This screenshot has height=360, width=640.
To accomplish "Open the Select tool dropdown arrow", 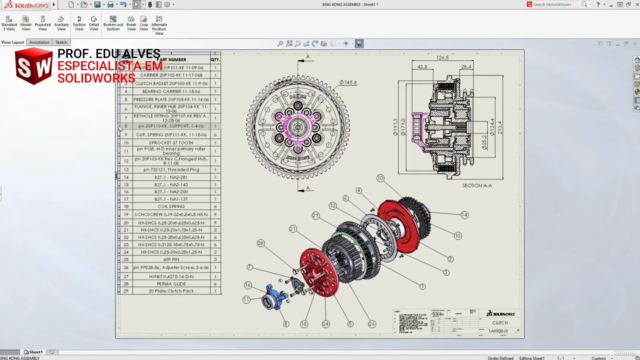I will 143,5.
